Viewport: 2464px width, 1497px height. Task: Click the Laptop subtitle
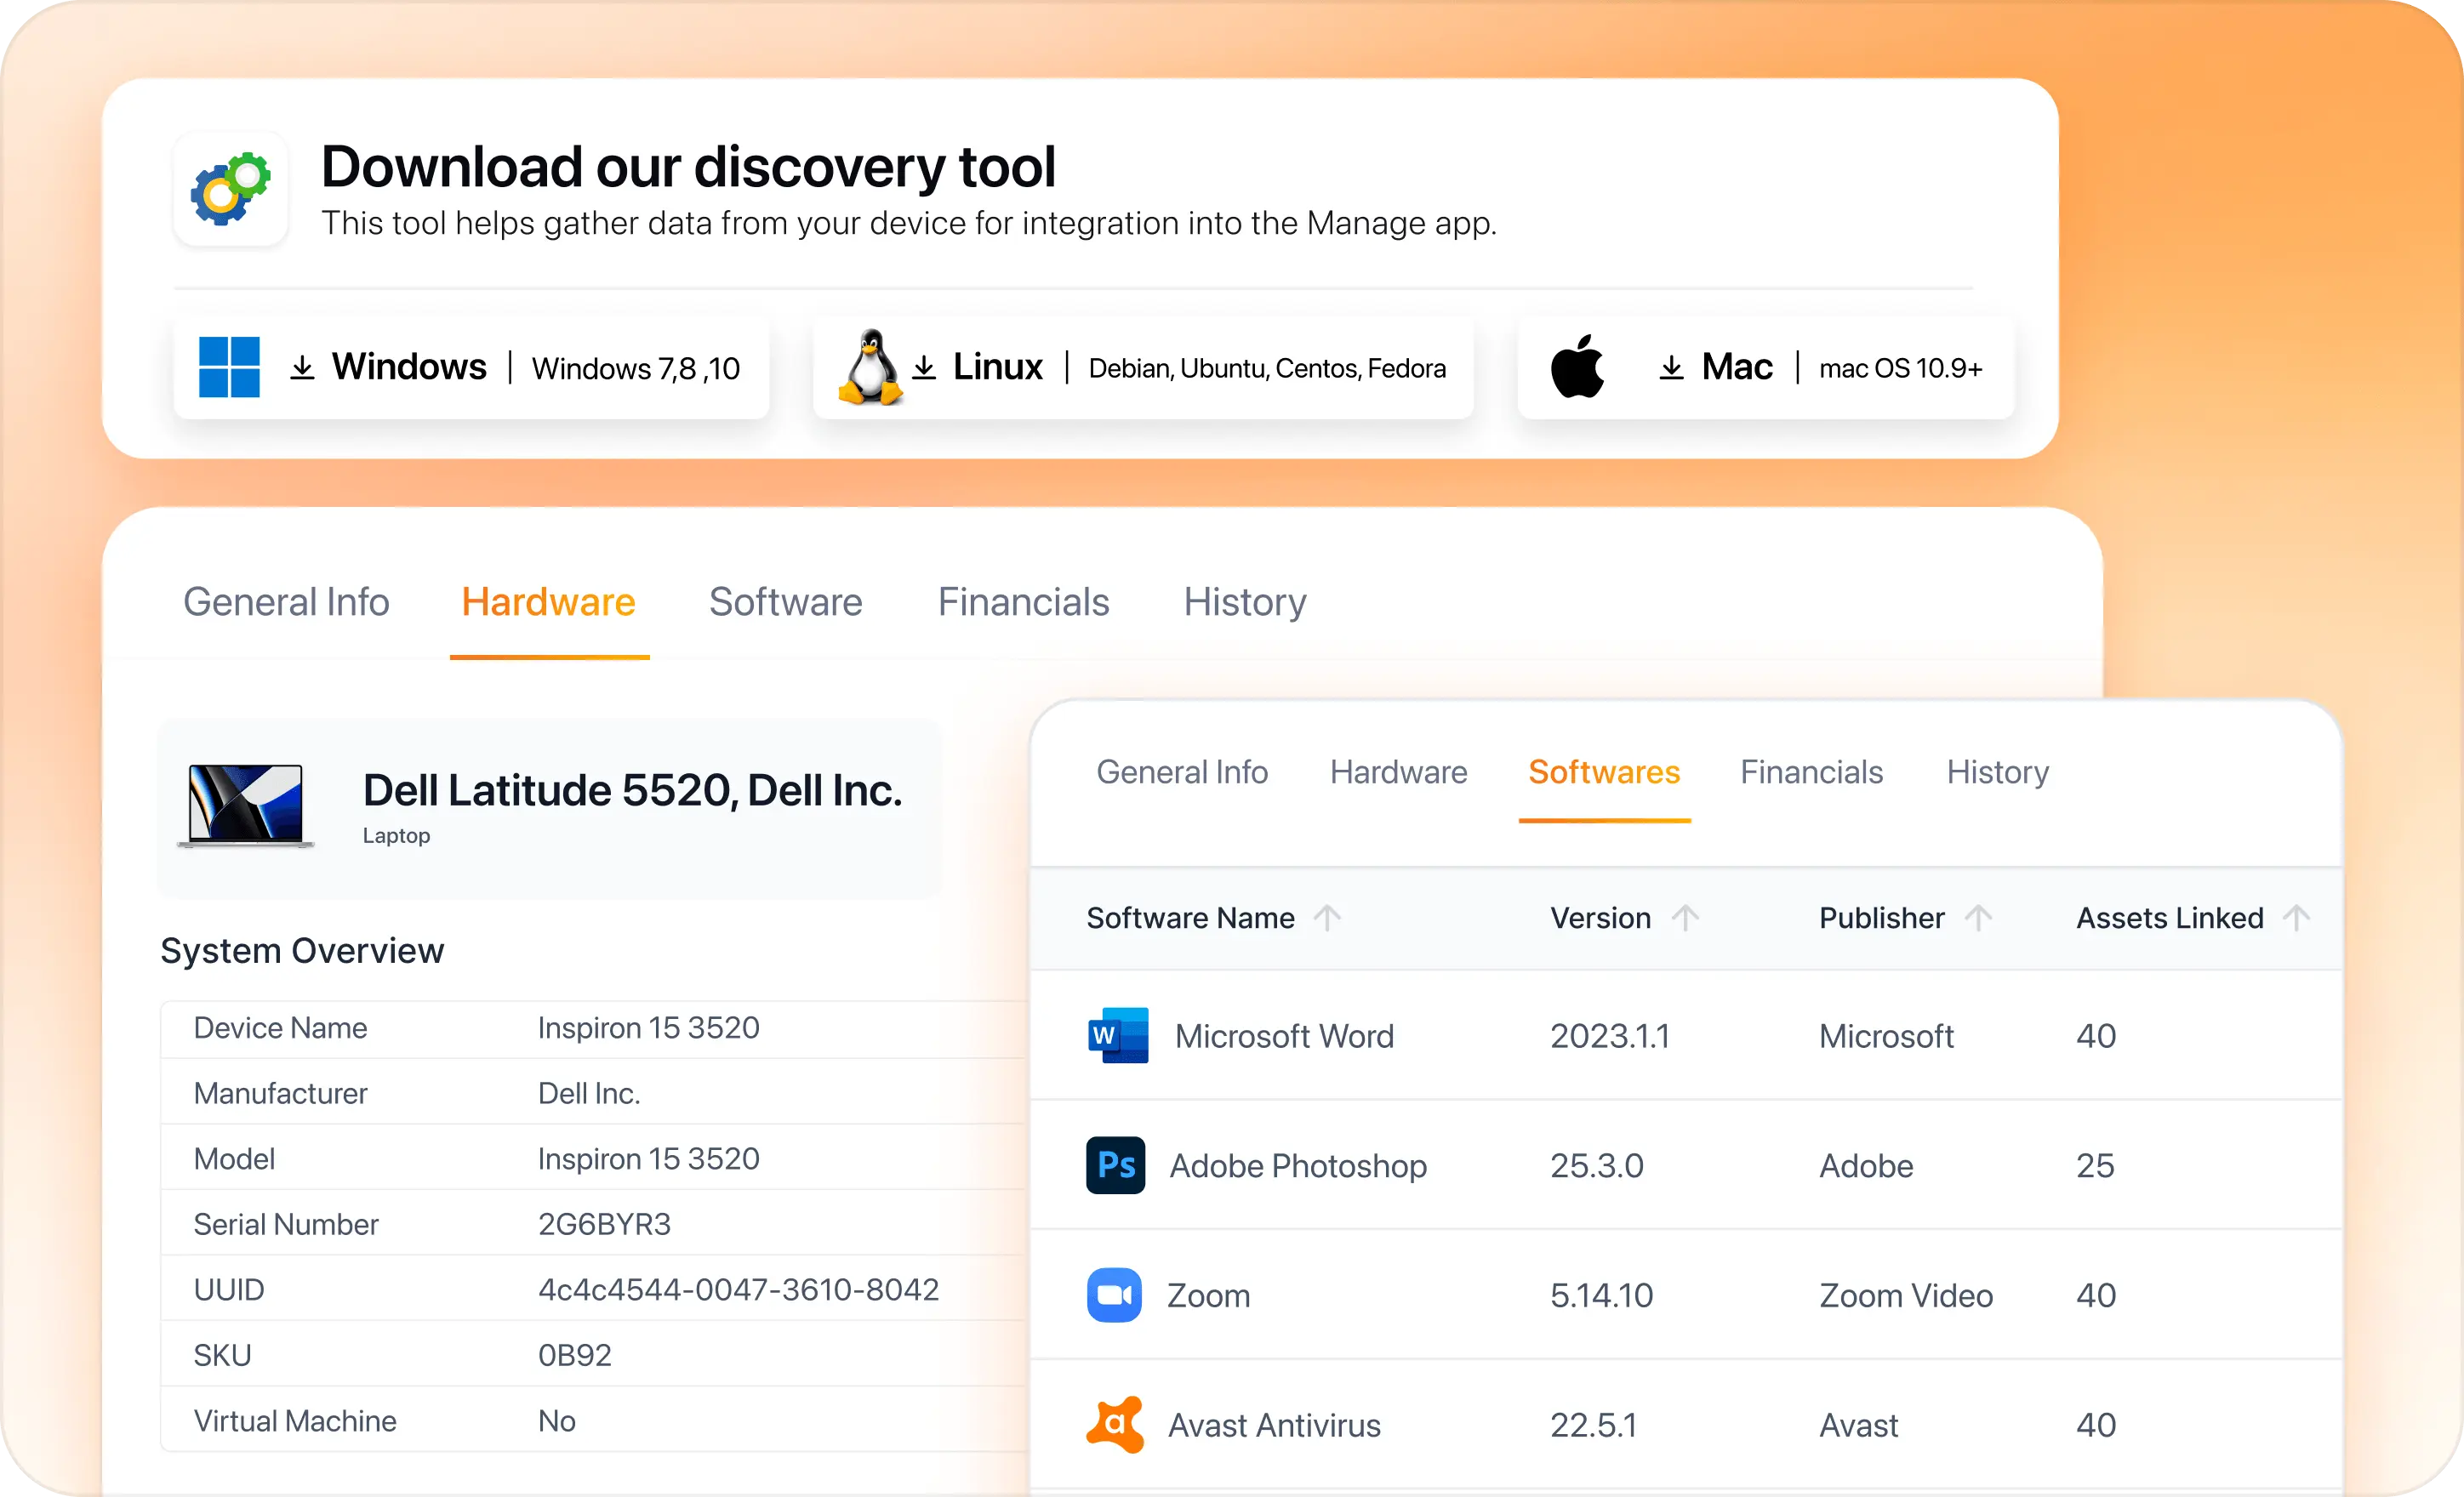click(x=396, y=835)
